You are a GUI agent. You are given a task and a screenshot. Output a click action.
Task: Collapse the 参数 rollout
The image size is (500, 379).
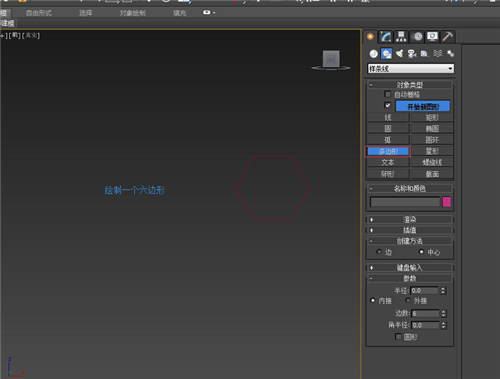tap(410, 278)
